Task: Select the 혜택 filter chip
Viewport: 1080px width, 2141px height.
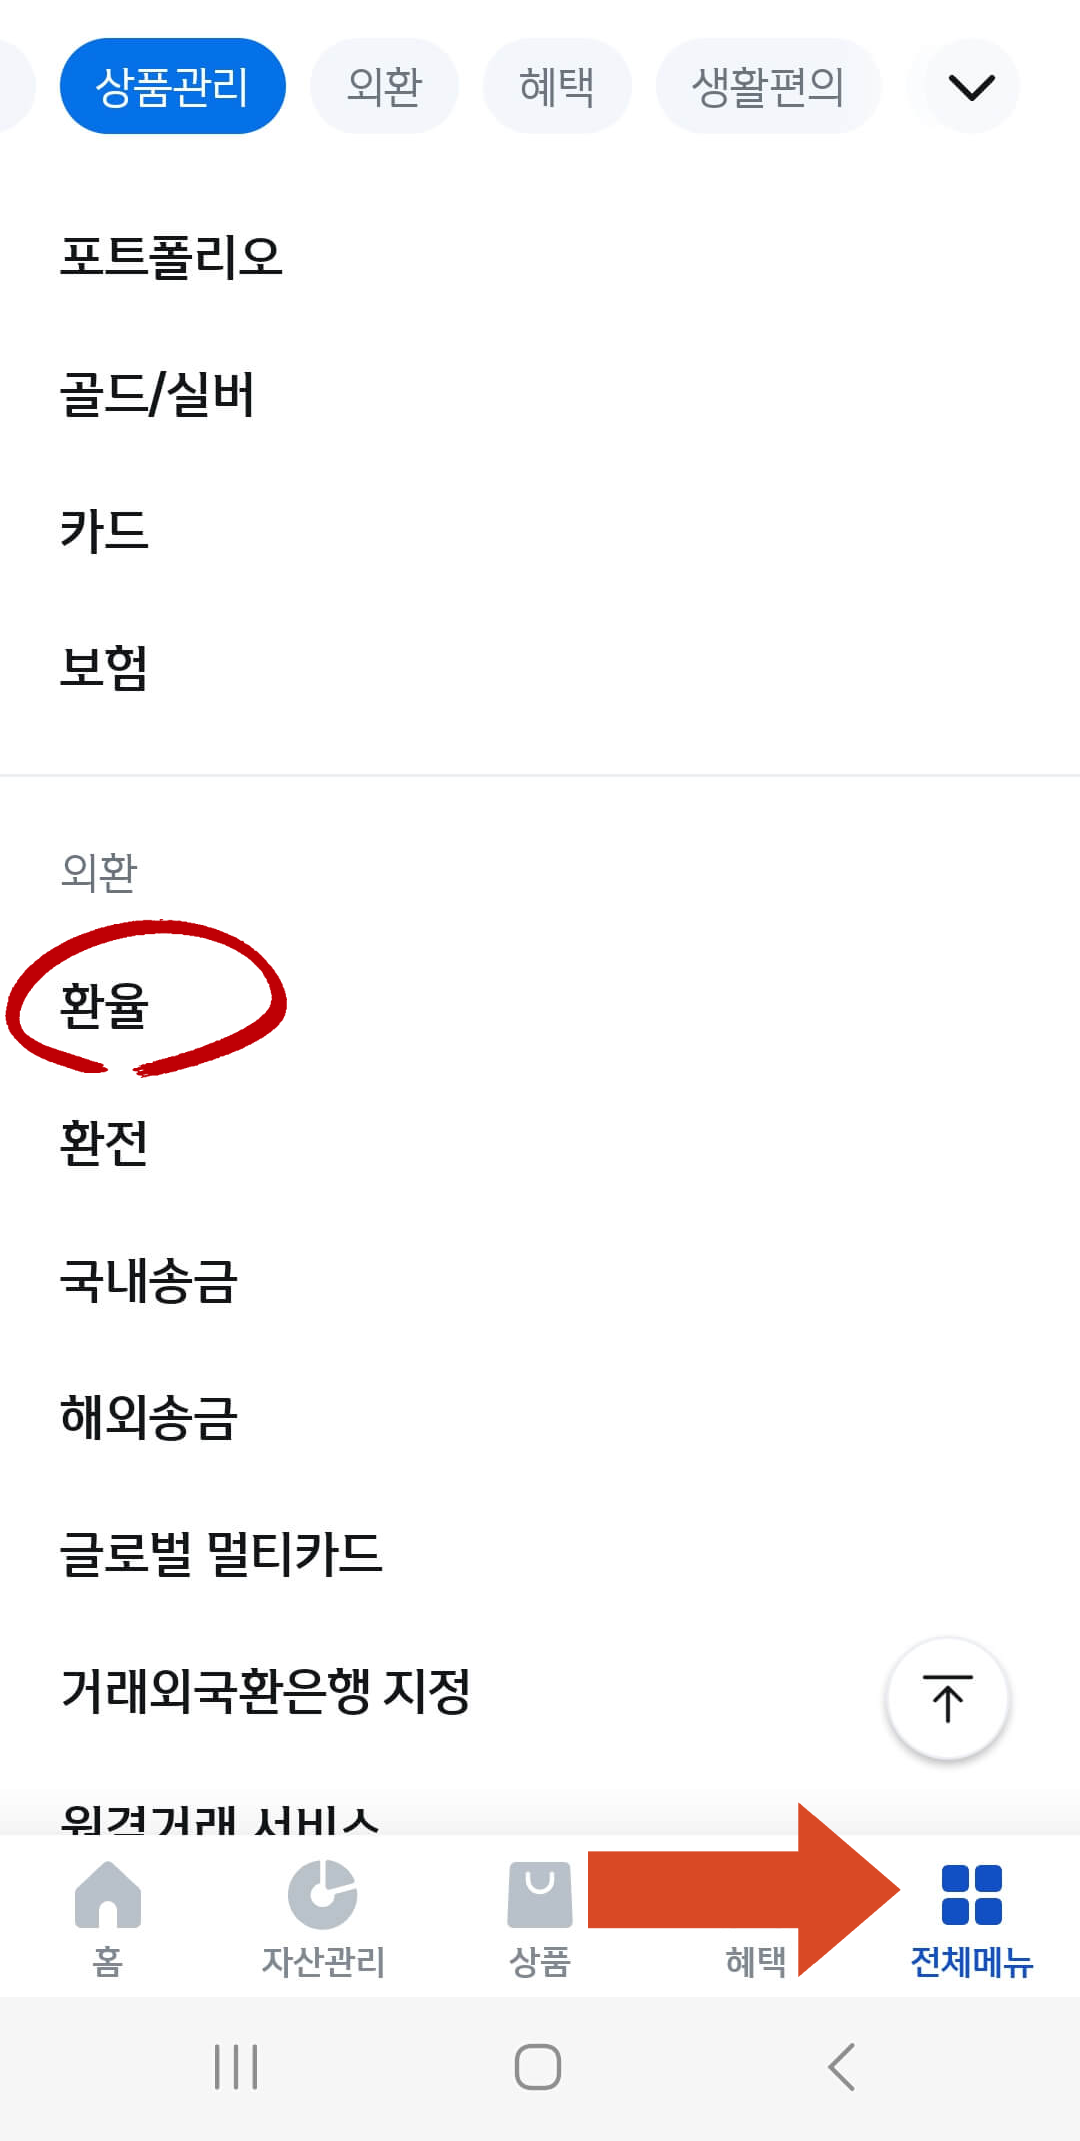Action: pyautogui.click(x=557, y=86)
